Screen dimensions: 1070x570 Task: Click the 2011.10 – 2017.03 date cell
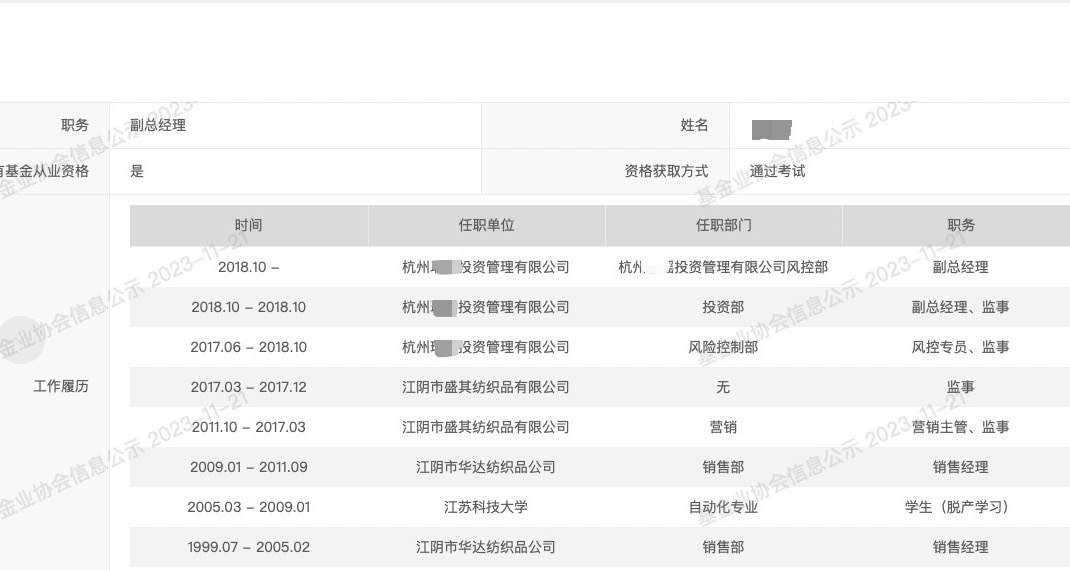(248, 427)
